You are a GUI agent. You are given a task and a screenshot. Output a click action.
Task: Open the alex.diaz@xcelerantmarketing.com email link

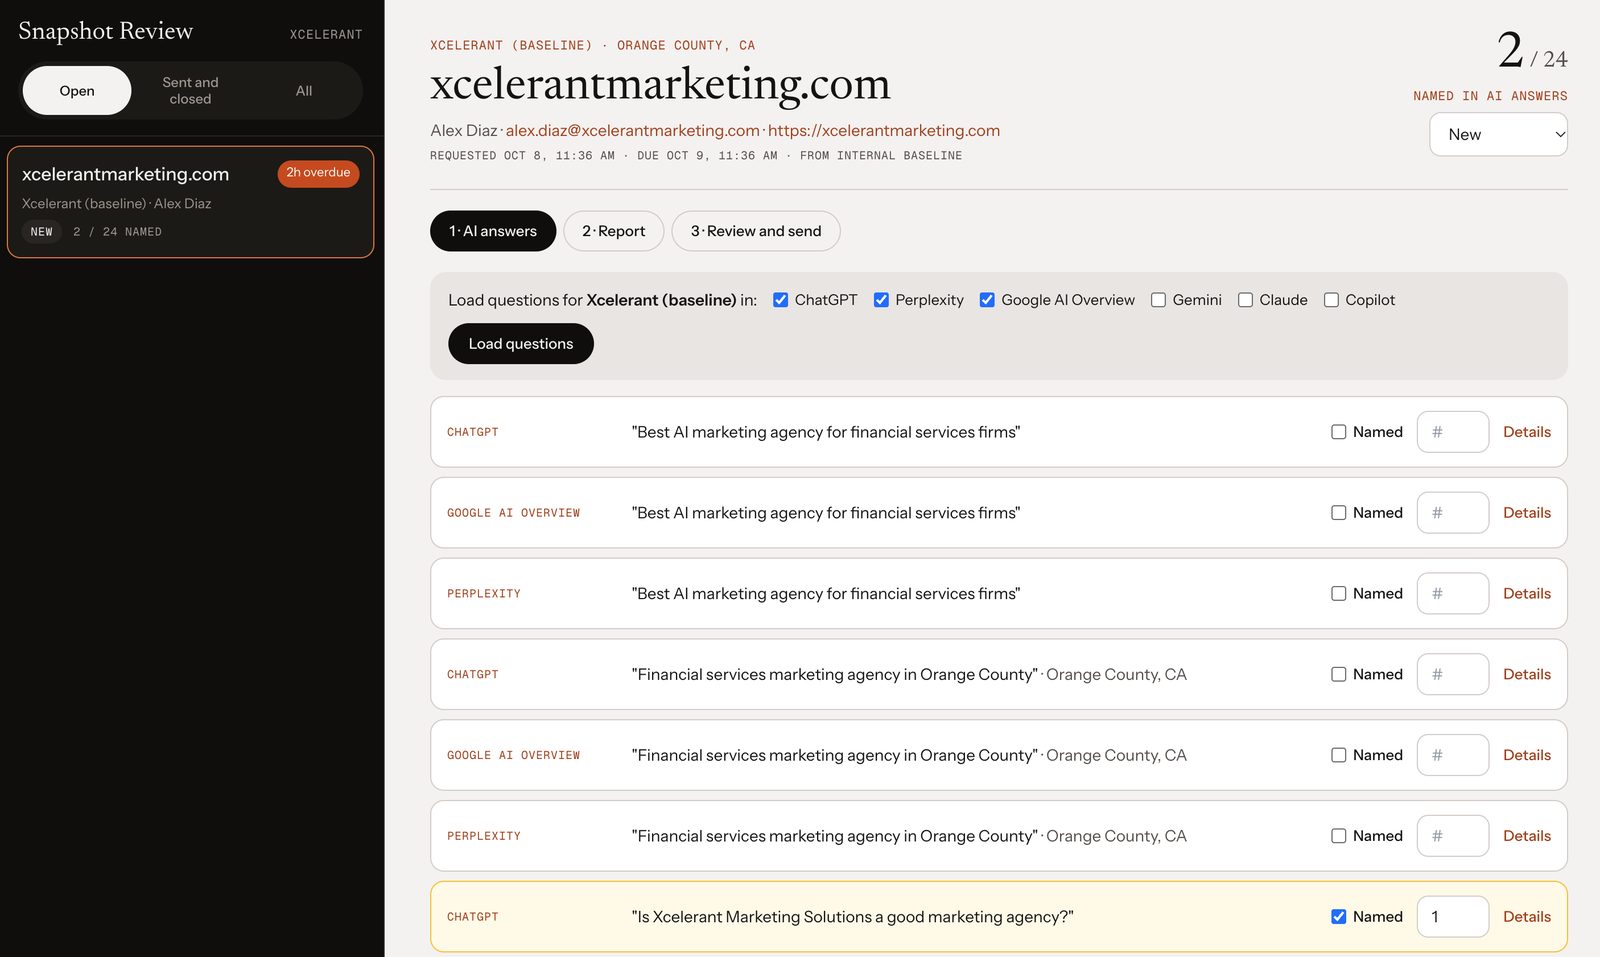point(632,131)
